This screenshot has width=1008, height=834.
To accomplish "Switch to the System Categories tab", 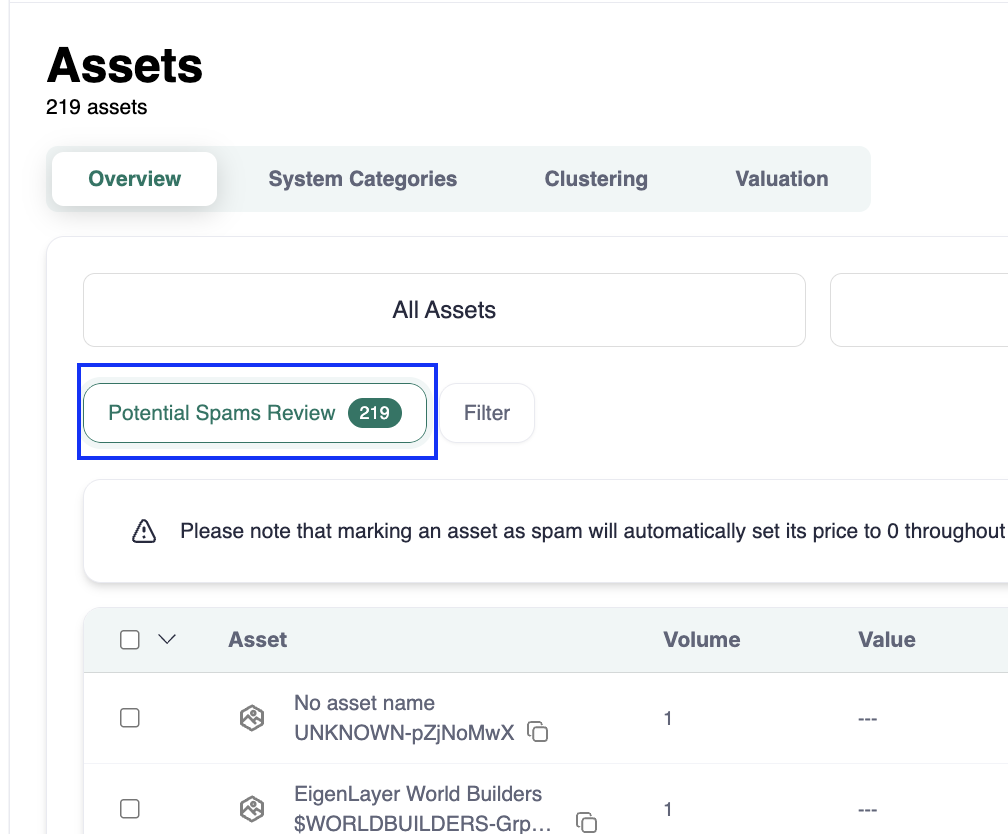I will 362,179.
